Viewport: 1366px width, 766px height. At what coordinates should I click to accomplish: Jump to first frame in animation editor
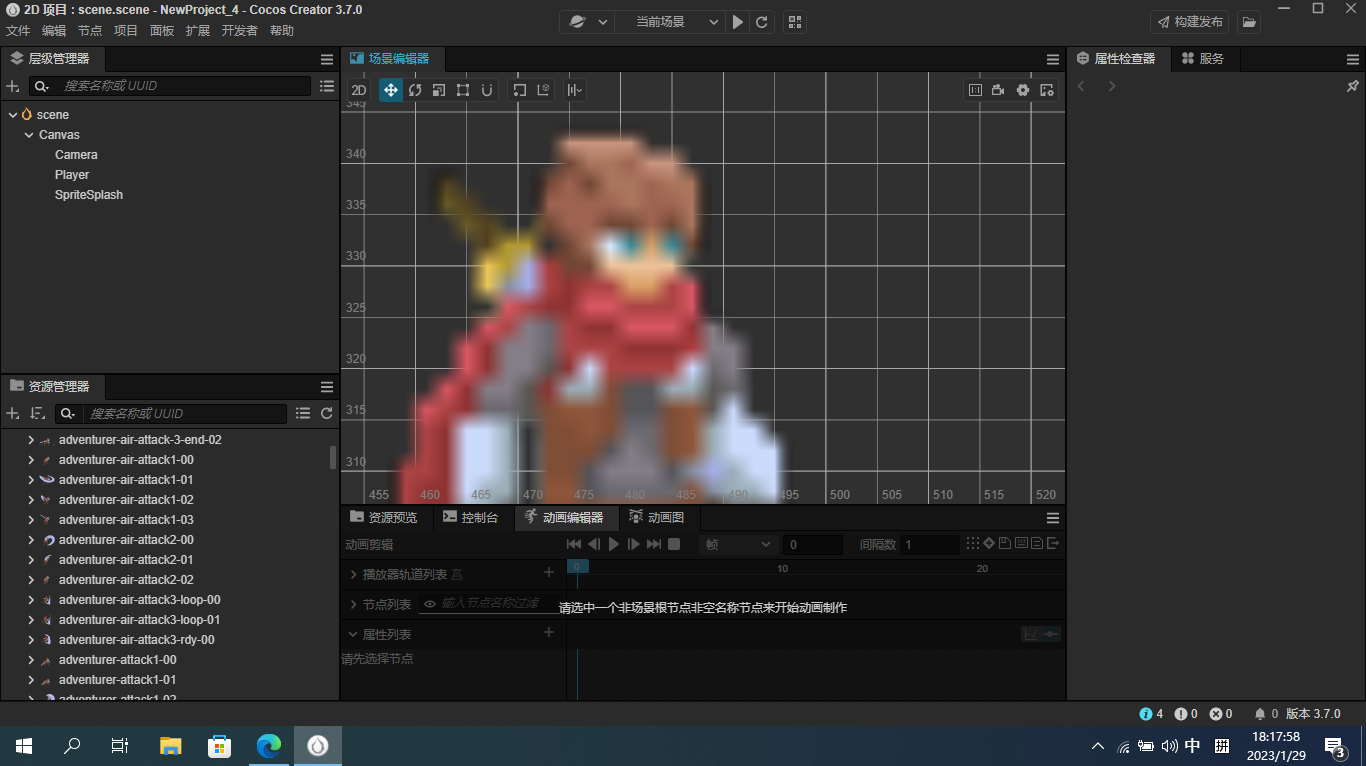(574, 544)
